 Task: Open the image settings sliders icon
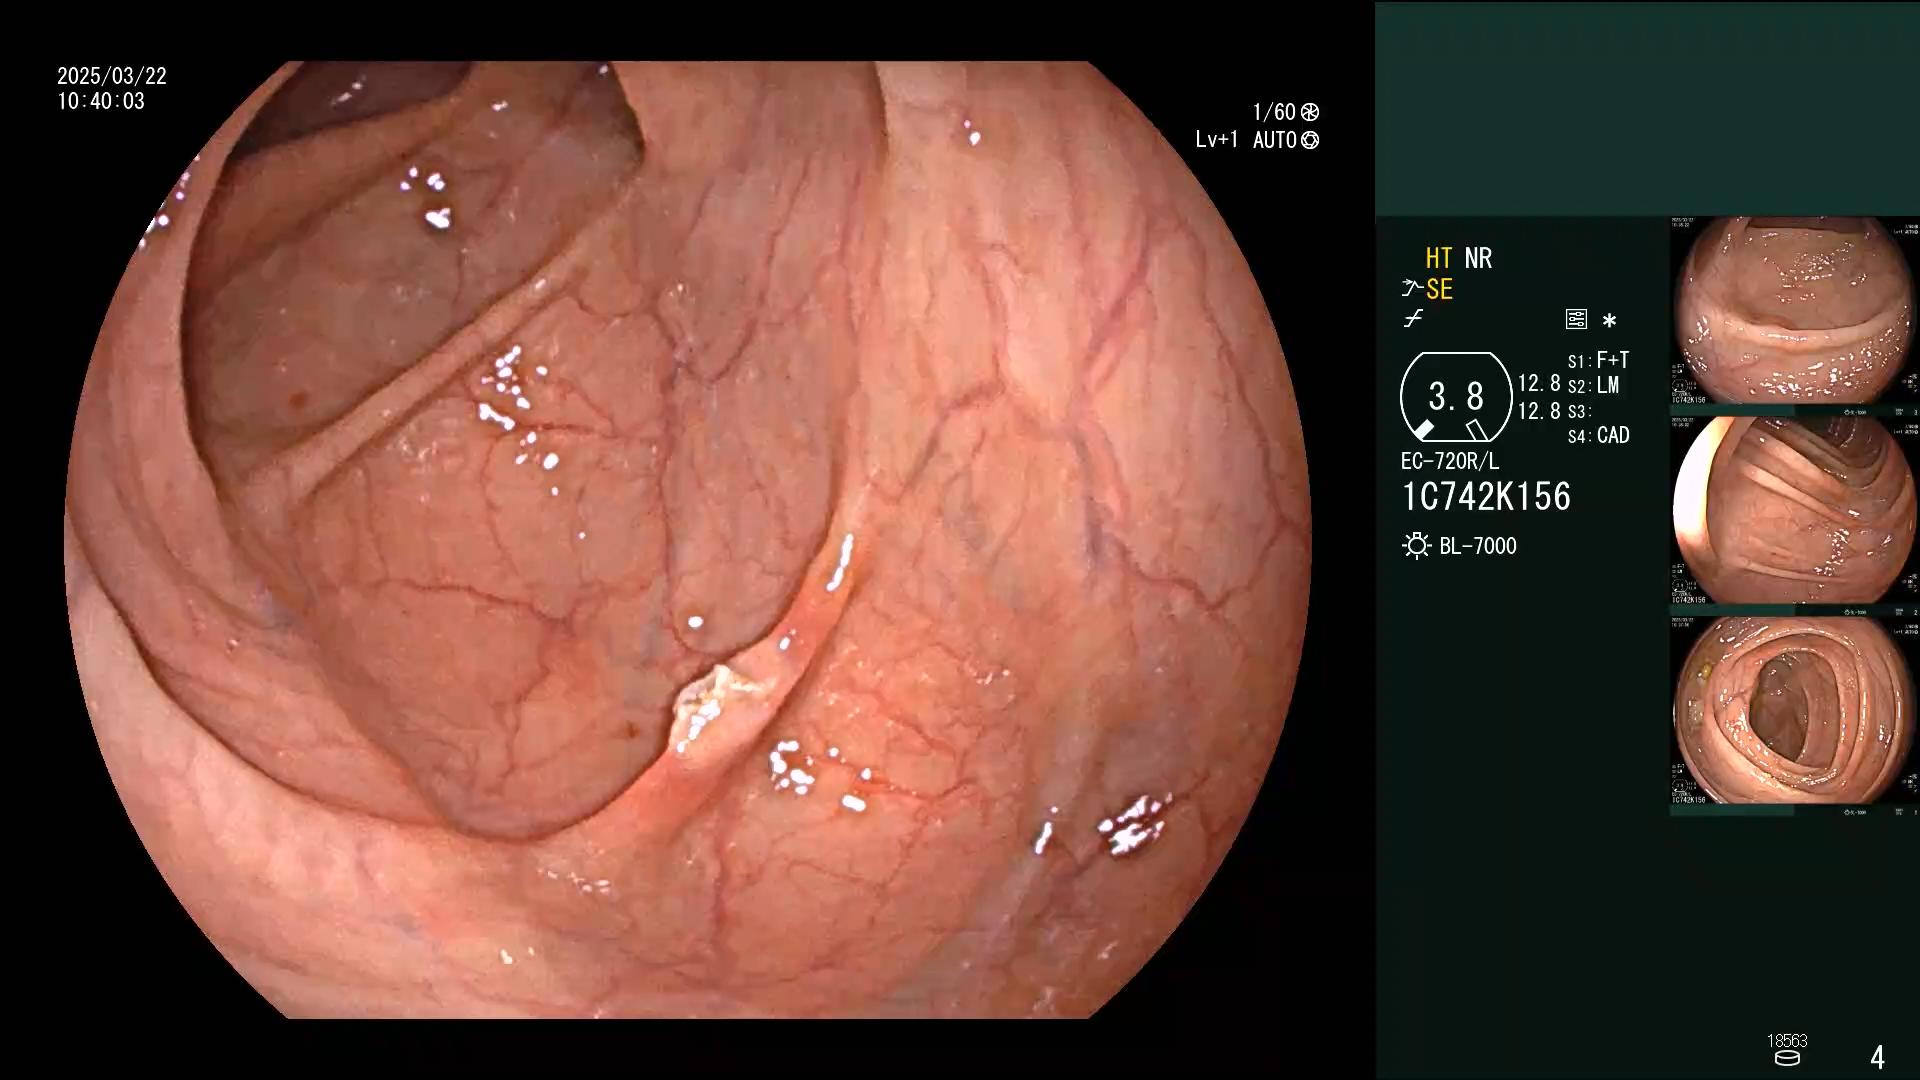[x=1576, y=320]
